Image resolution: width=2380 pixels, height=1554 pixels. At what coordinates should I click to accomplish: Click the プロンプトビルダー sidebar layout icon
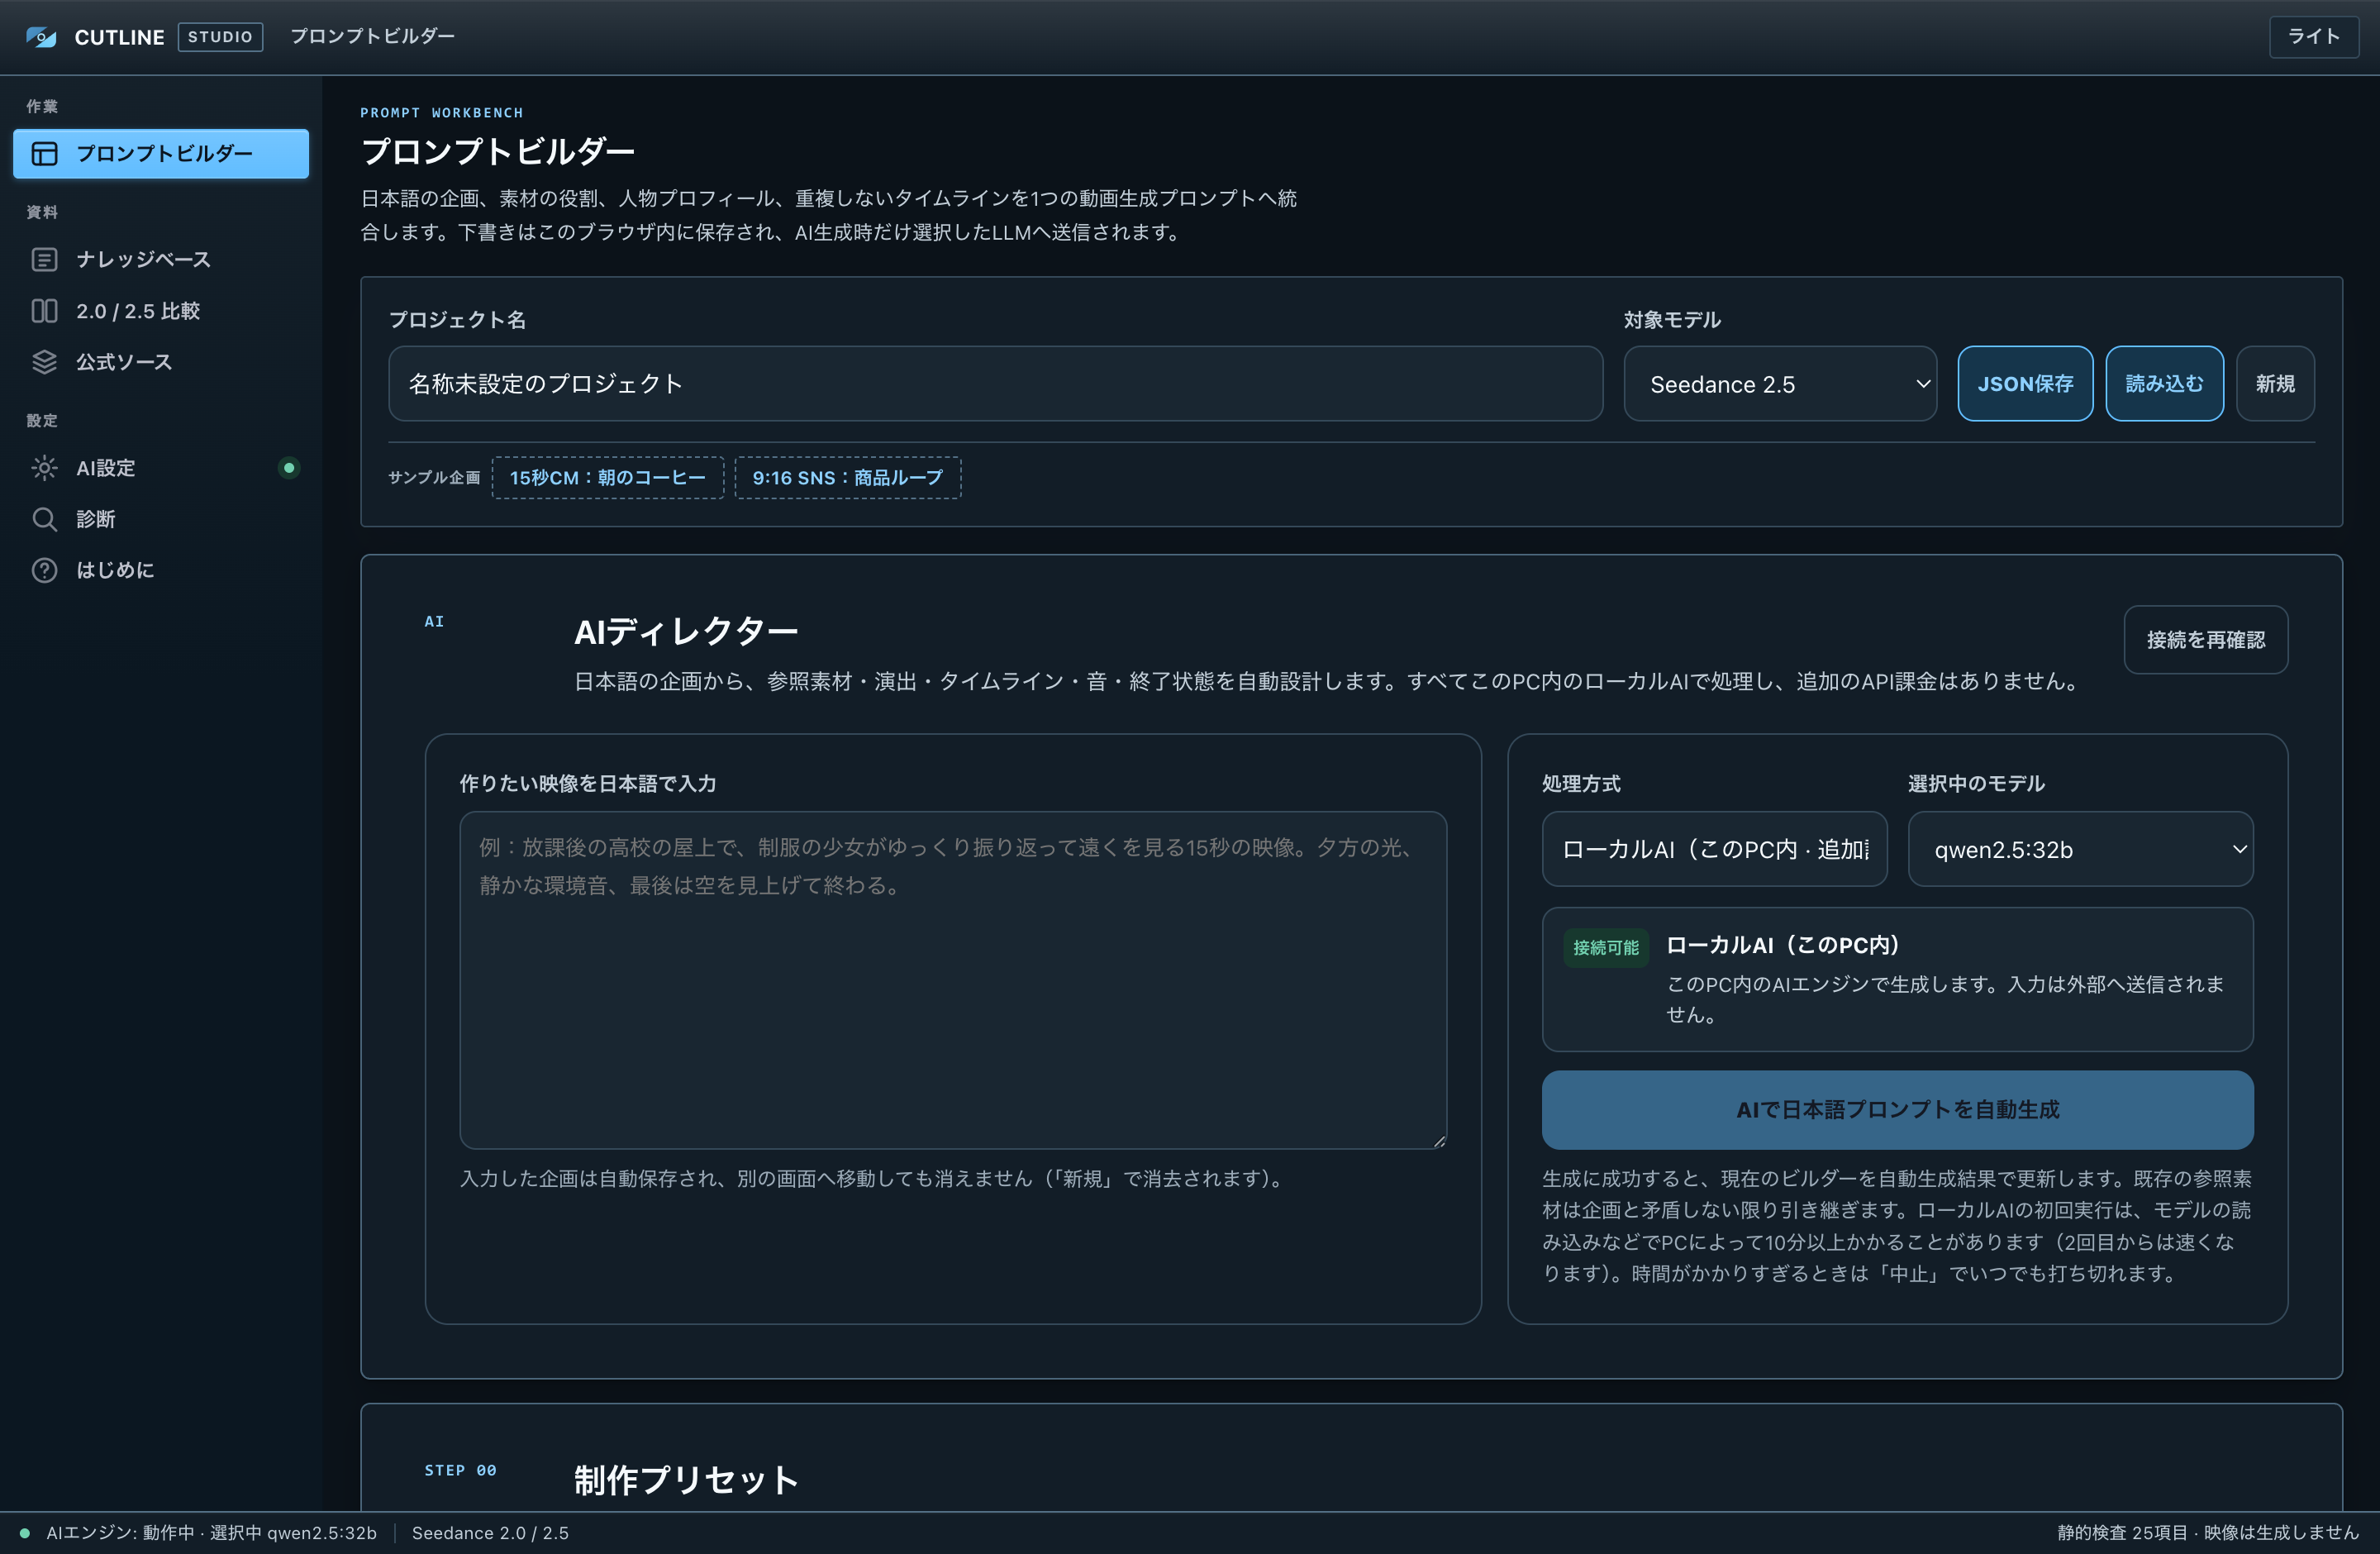44,153
